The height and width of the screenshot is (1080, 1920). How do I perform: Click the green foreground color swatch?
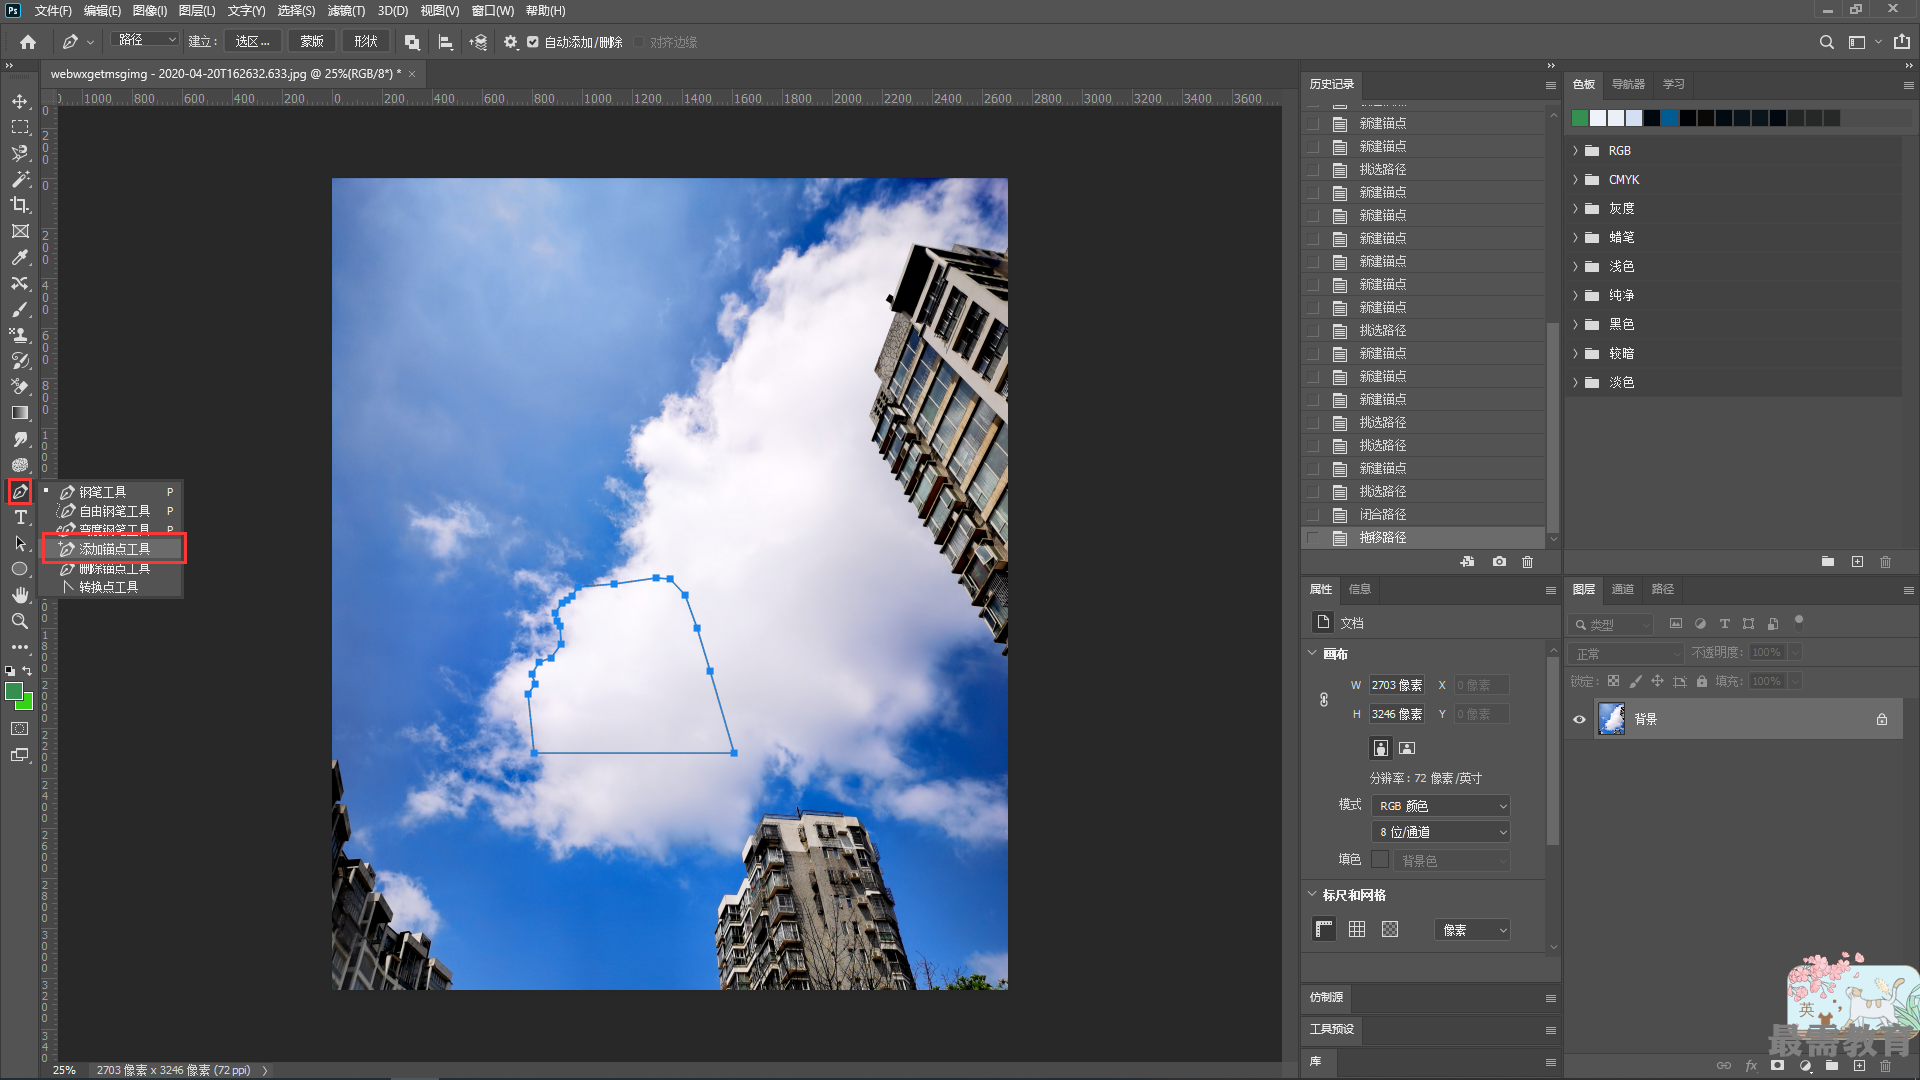click(14, 692)
